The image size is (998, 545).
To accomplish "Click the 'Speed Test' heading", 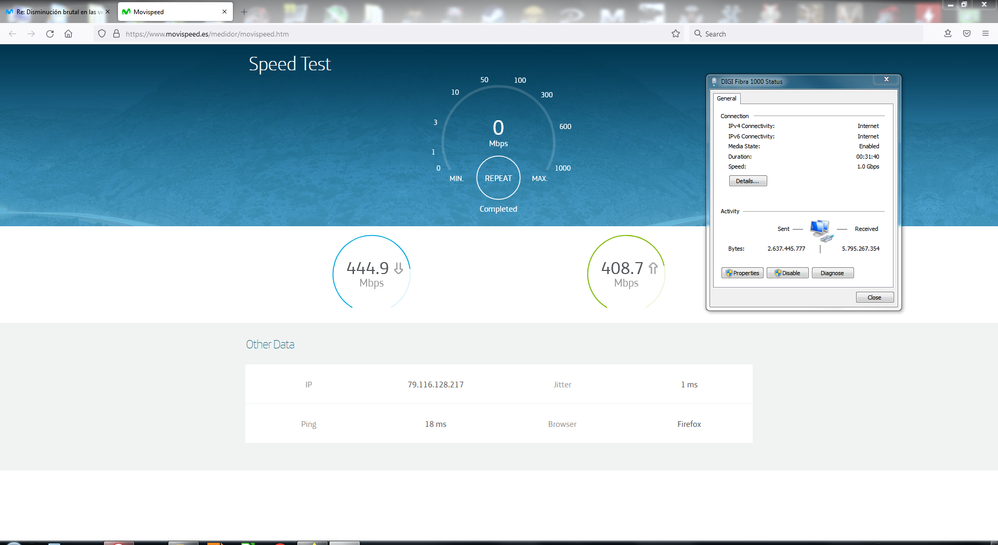I will pos(290,64).
